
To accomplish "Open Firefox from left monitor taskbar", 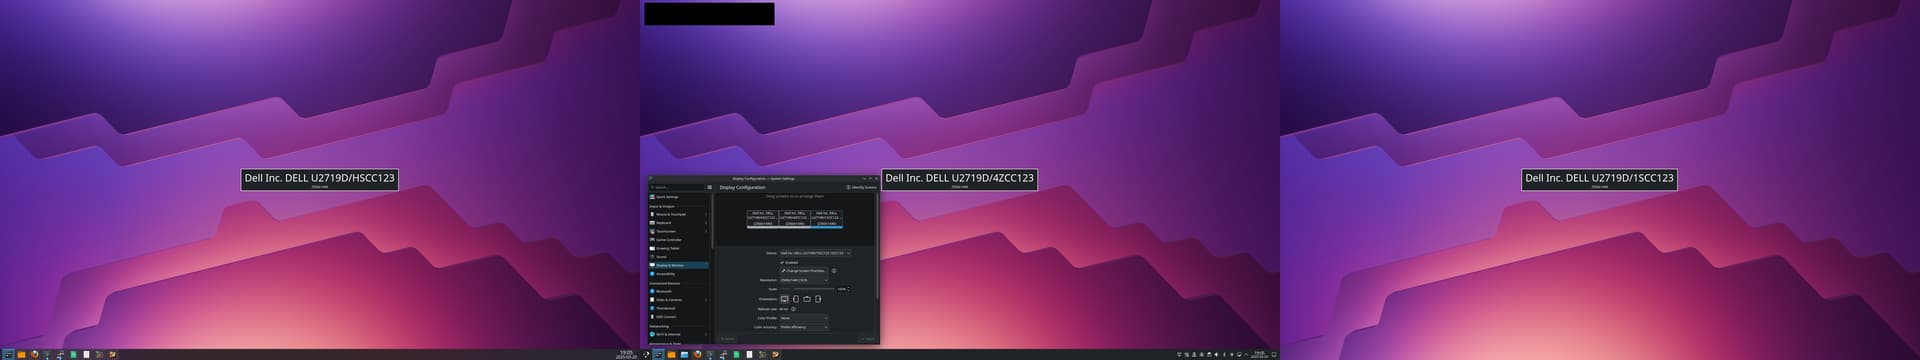I will 34,354.
